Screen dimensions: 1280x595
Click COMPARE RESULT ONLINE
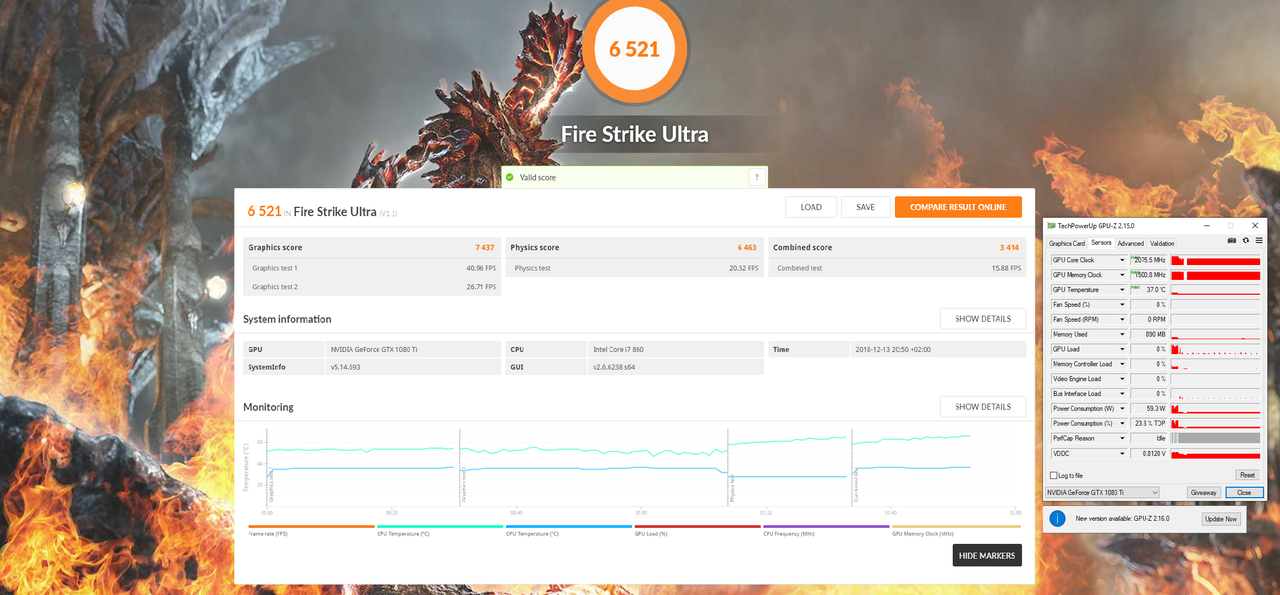point(958,207)
